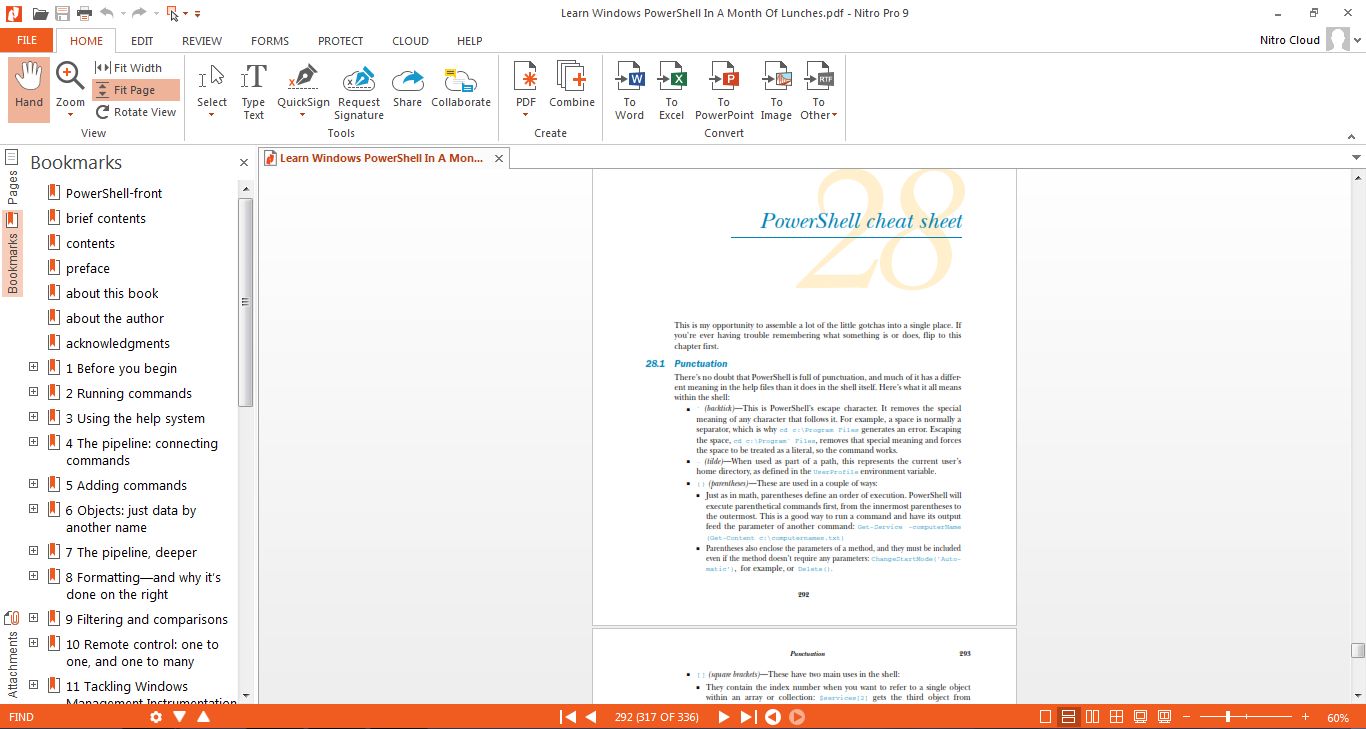Select the Select tool
This screenshot has width=1366, height=729.
(212, 91)
